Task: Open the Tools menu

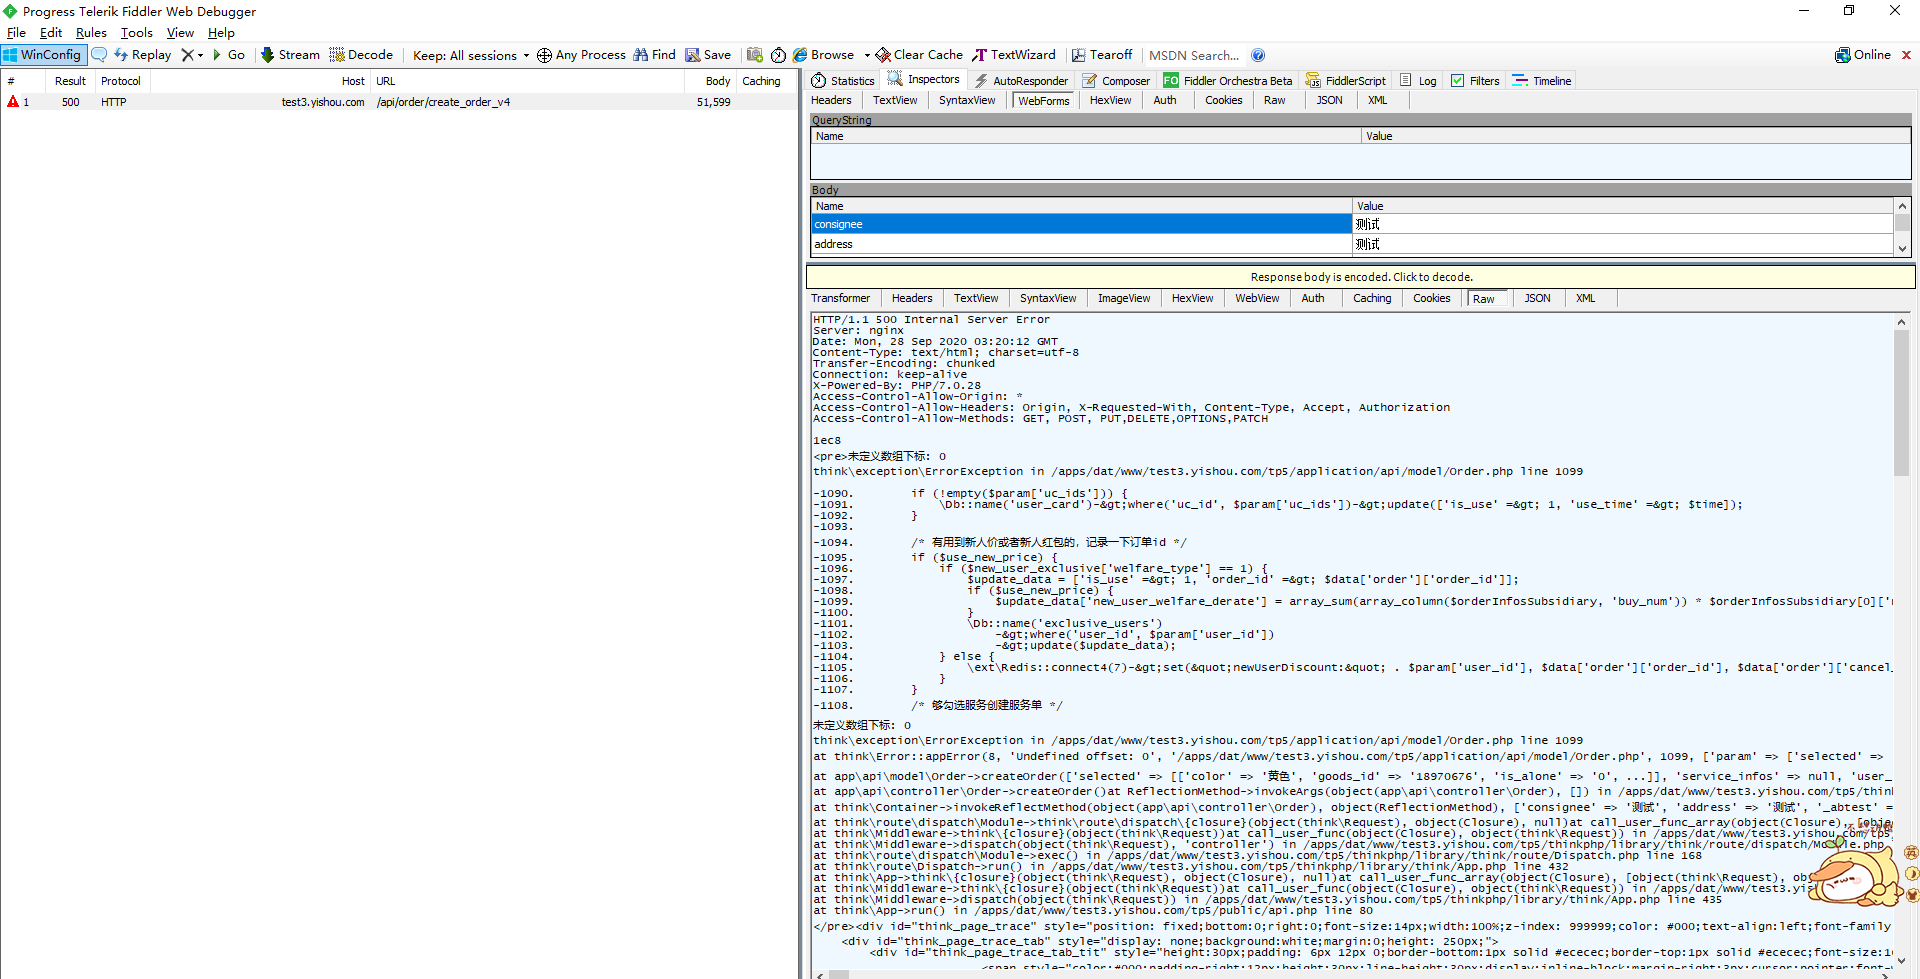Action: [x=137, y=33]
